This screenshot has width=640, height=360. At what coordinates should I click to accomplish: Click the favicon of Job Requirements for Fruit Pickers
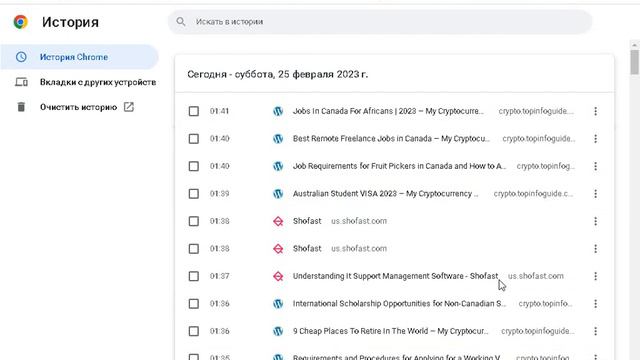278,166
